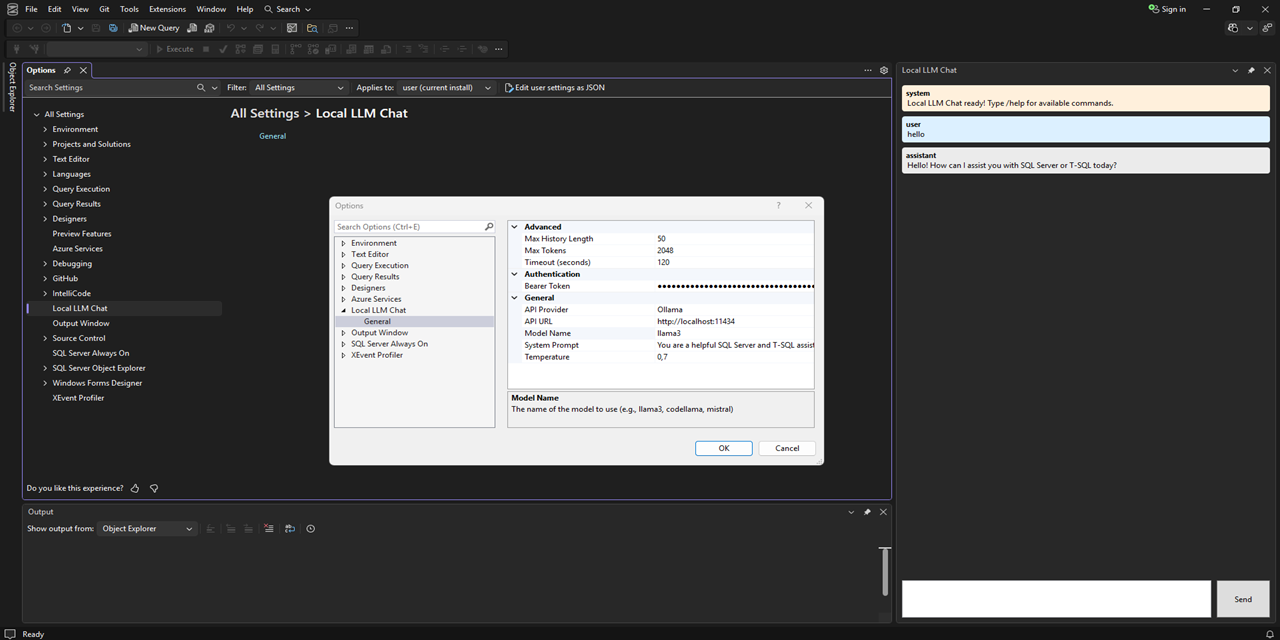Screen dimensions: 1280x640
Task: Open Show output from dropdown
Action: (147, 528)
